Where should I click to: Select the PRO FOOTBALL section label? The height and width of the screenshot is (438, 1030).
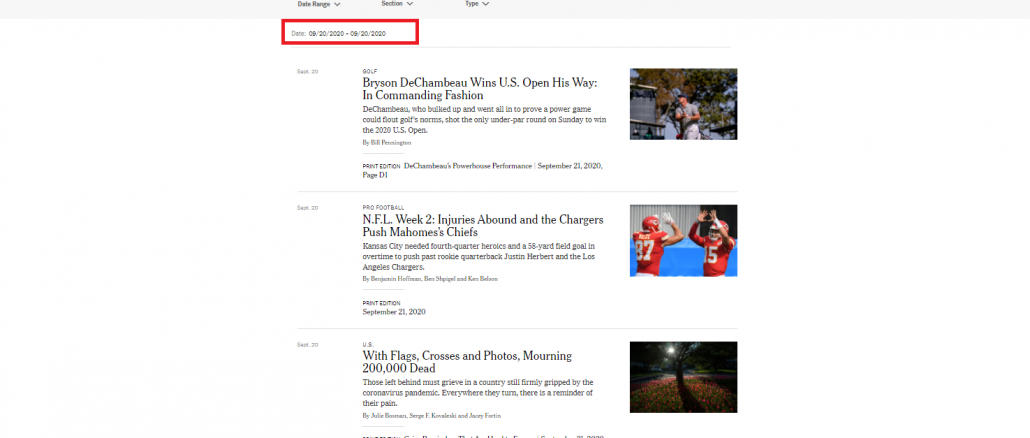click(384, 208)
